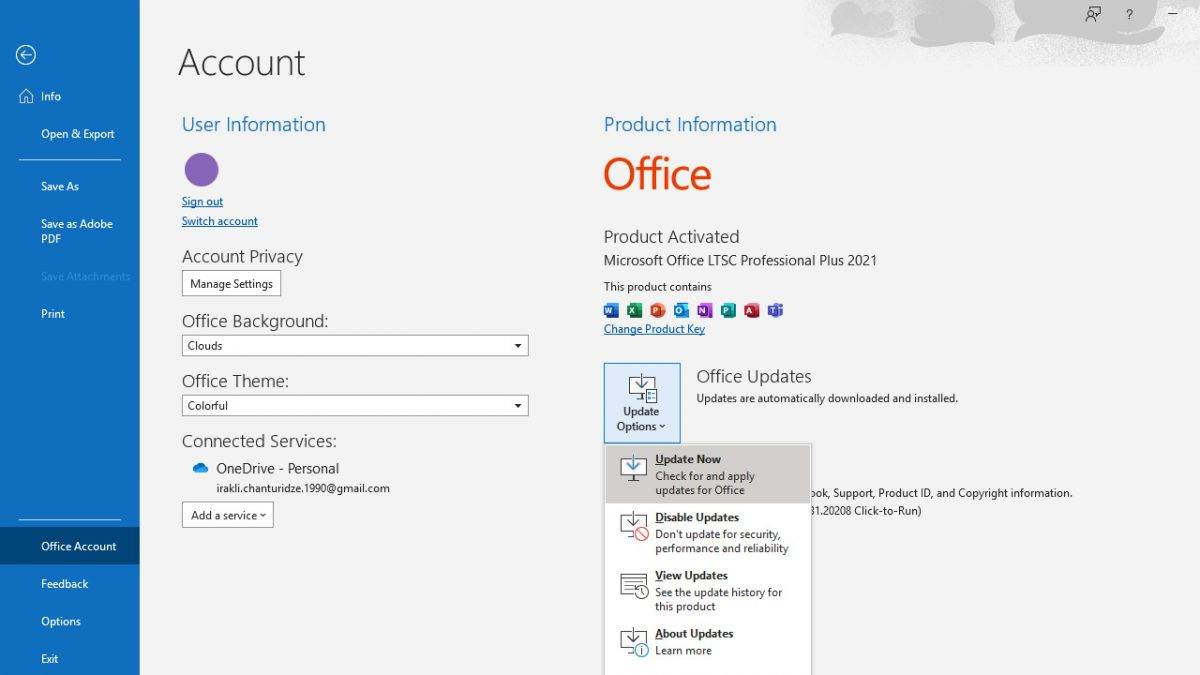The height and width of the screenshot is (675, 1200).
Task: Click the PowerPoint icon in product list
Action: pyautogui.click(x=657, y=310)
